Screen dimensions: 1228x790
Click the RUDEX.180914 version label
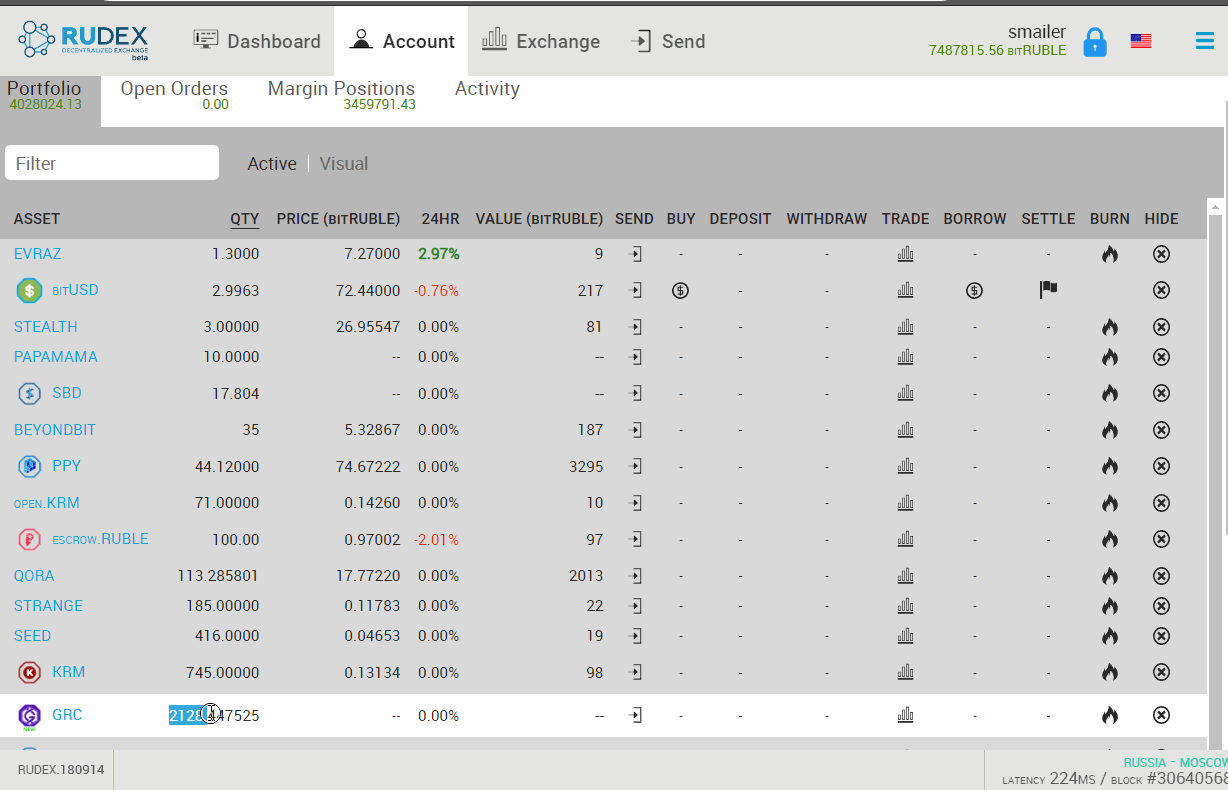61,770
